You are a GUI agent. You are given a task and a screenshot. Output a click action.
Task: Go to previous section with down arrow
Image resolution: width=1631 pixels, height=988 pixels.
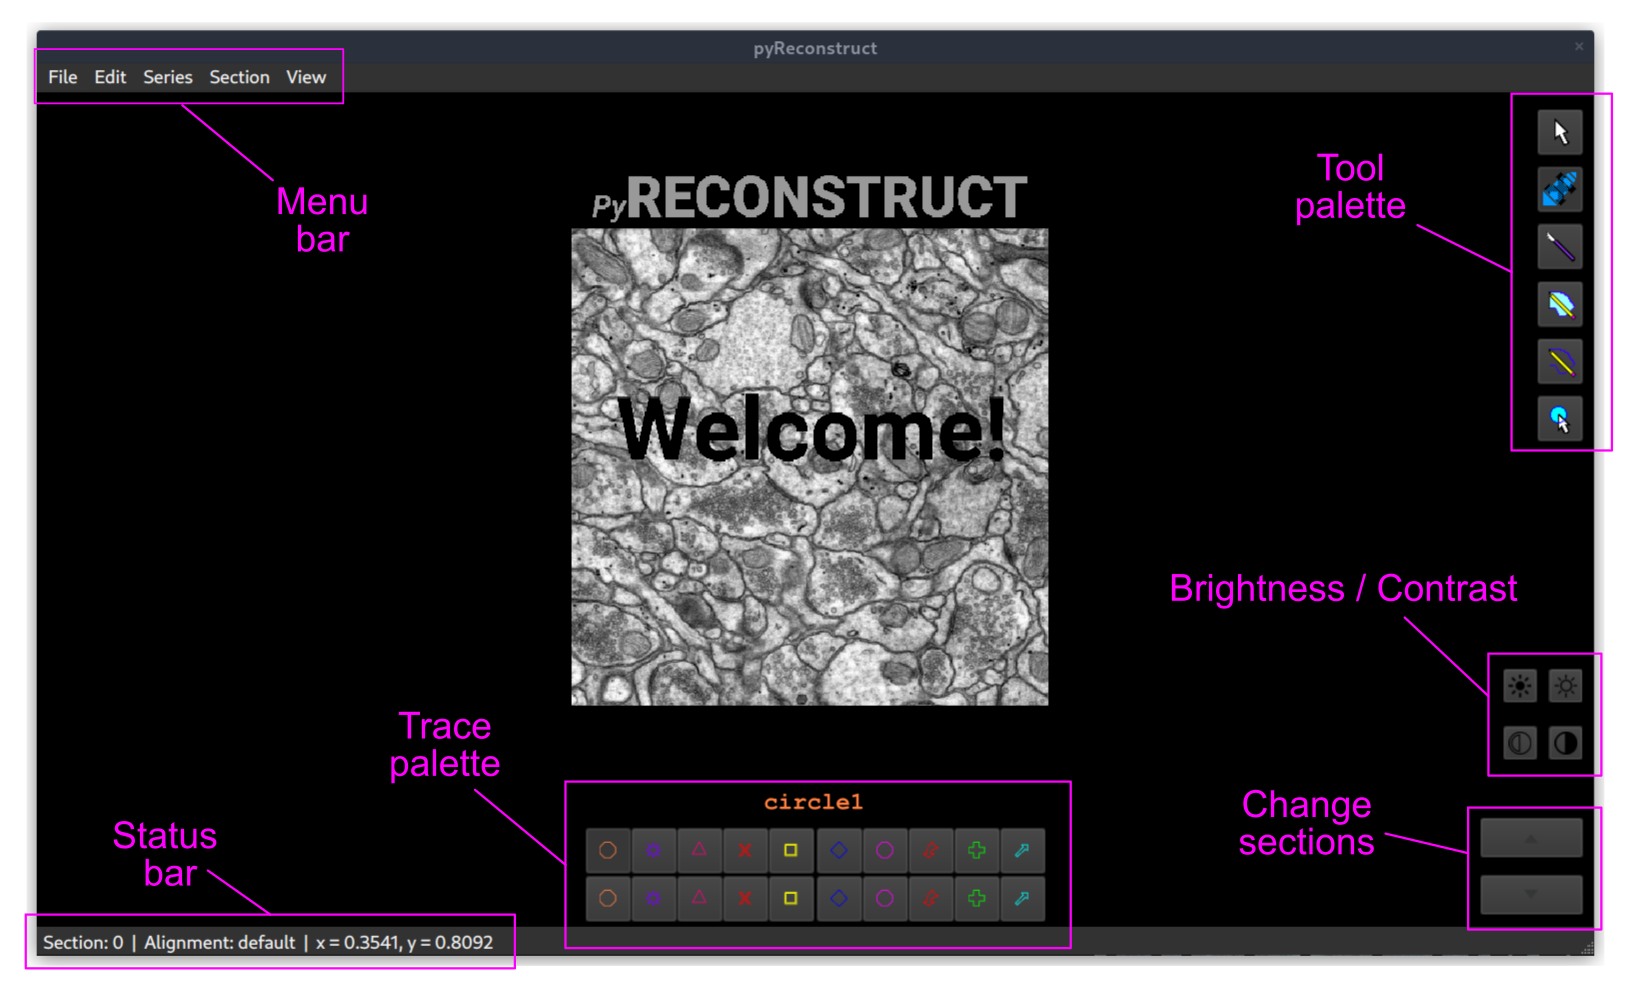[1531, 894]
